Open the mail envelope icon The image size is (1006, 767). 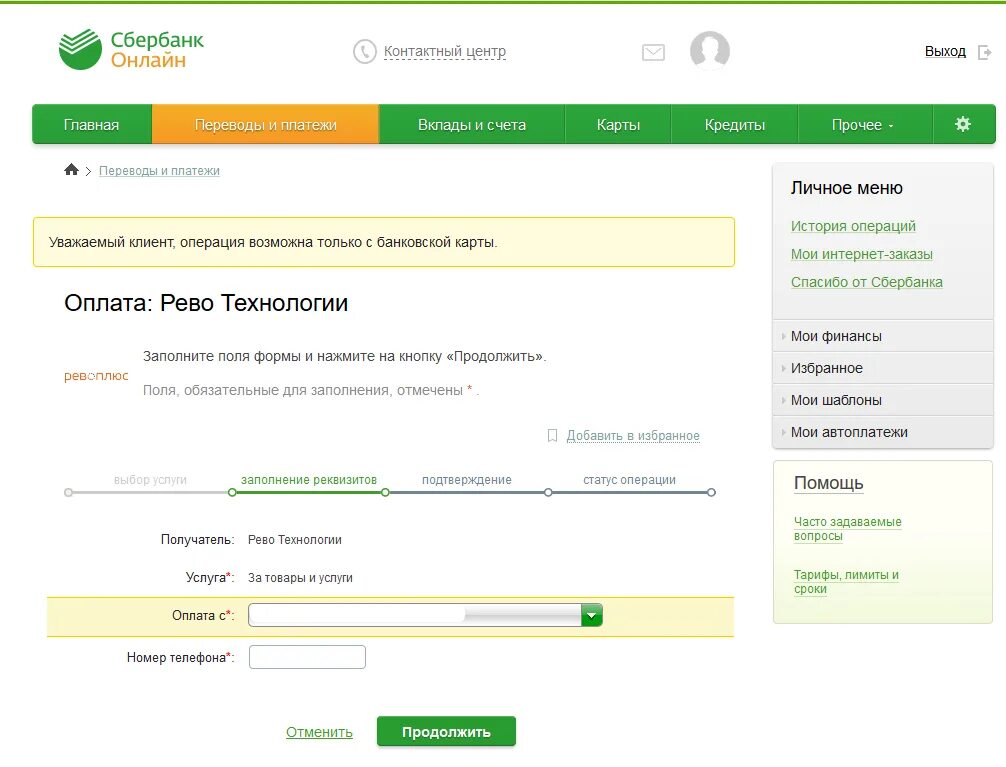pos(653,52)
